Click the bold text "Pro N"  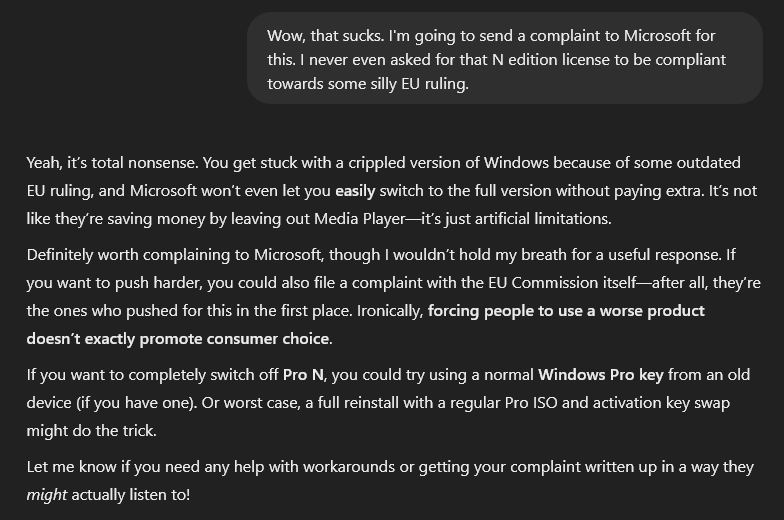point(303,375)
